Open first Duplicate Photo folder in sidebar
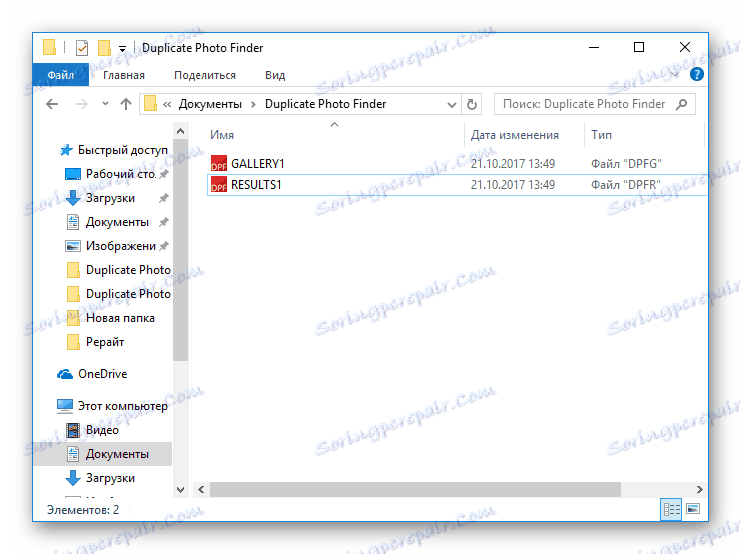This screenshot has width=741, height=554. pyautogui.click(x=128, y=270)
